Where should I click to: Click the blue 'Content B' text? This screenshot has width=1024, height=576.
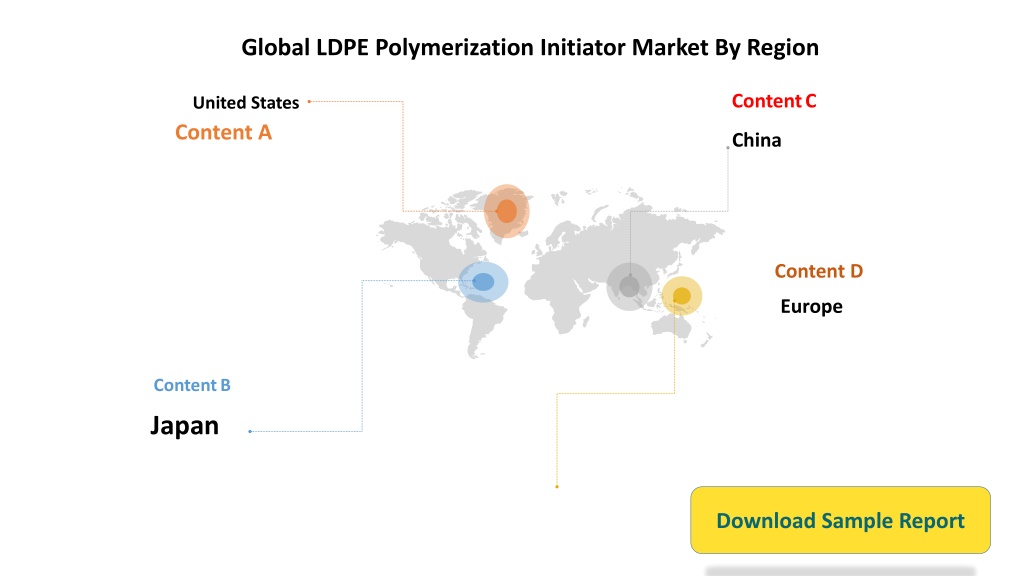pos(192,385)
